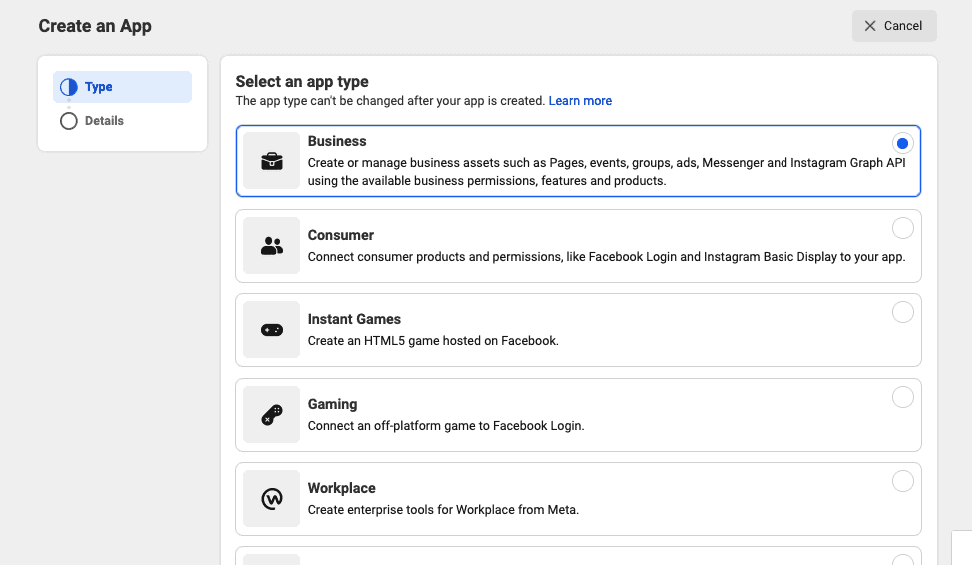Select the Business radio button
The width and height of the screenshot is (972, 565).
pos(903,143)
